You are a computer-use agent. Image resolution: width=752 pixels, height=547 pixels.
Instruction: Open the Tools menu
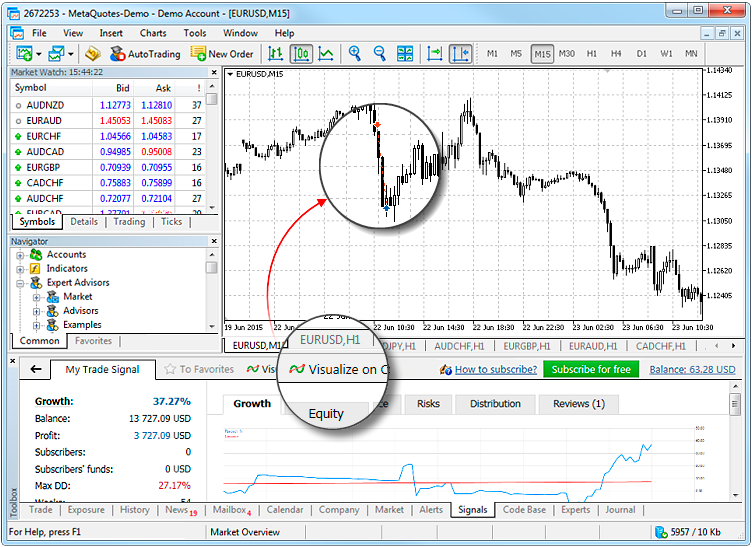(195, 33)
